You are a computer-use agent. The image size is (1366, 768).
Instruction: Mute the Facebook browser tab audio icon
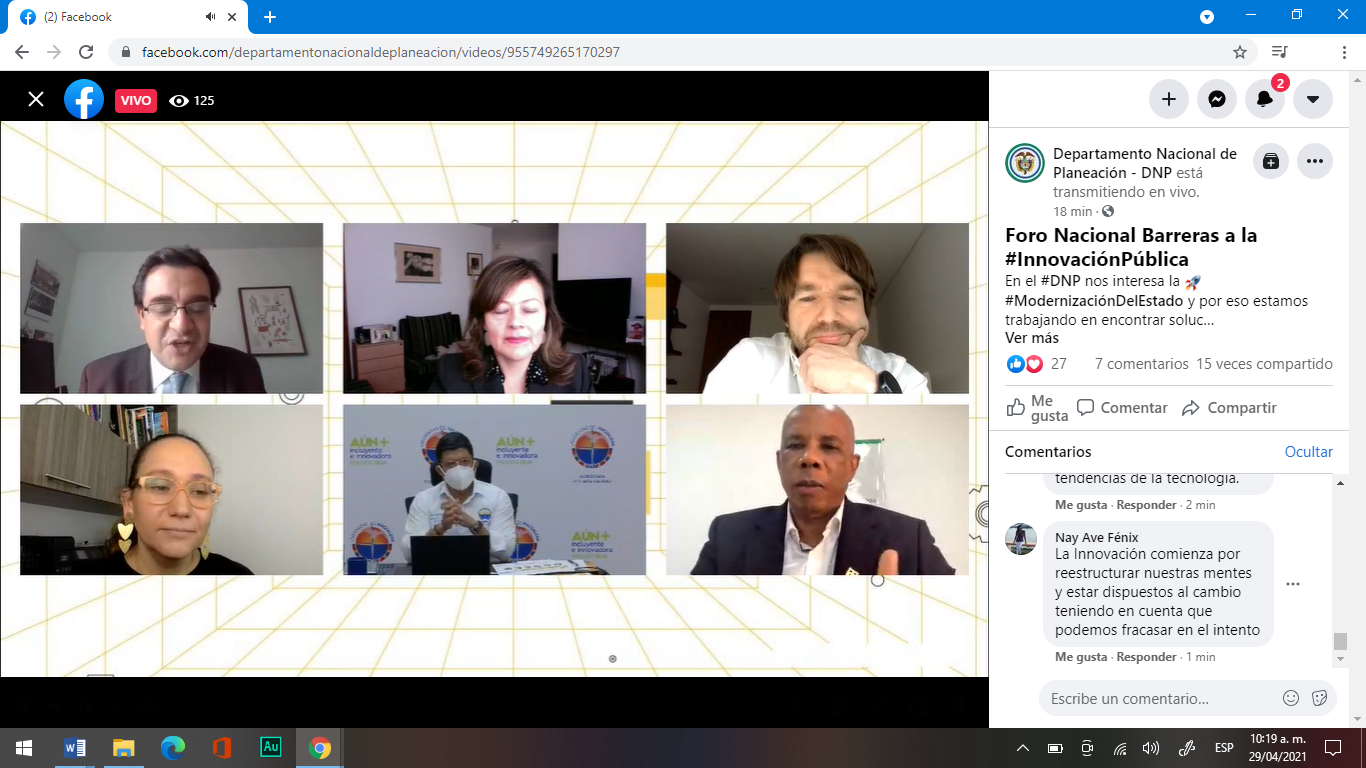(x=211, y=17)
